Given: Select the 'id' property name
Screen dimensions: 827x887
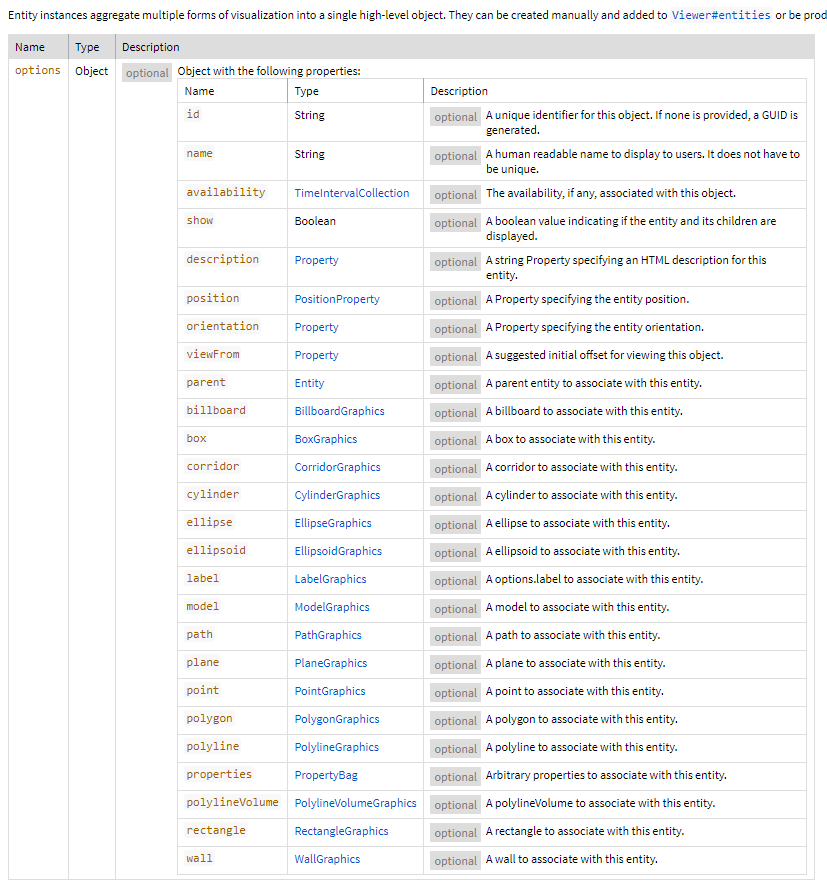Looking at the screenshot, I should 193,114.
